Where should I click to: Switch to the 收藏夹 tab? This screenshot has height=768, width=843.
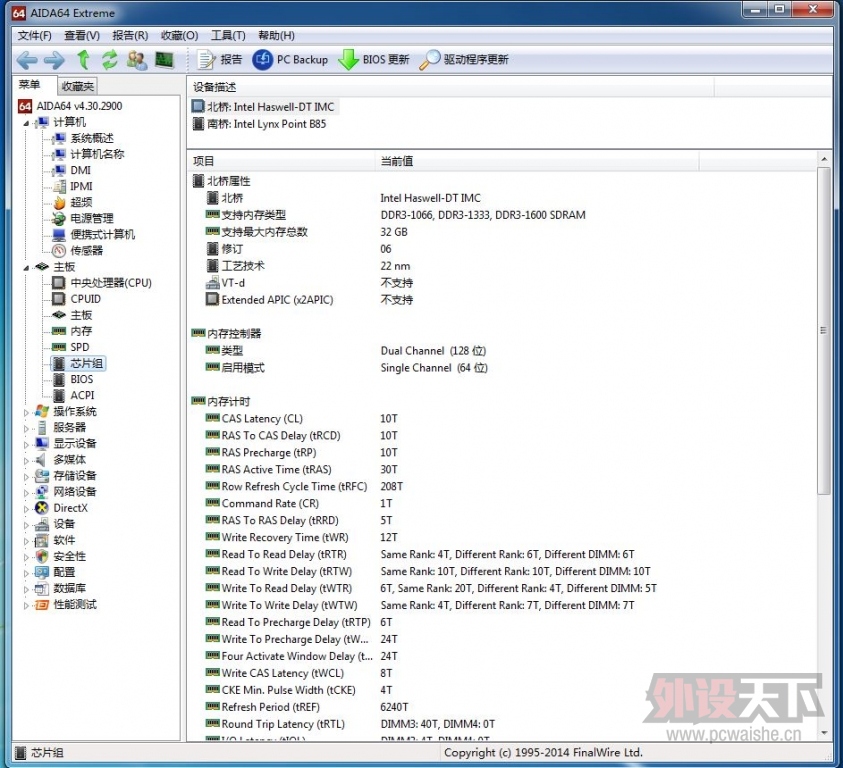click(x=77, y=86)
